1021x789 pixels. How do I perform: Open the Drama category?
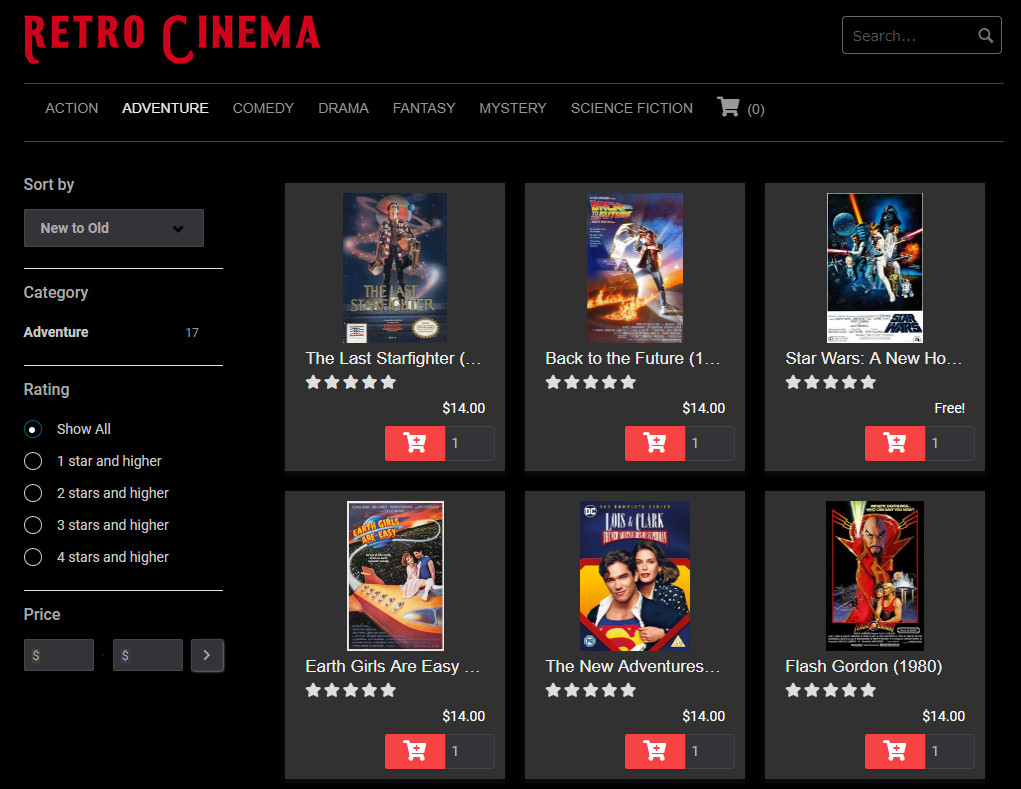343,108
